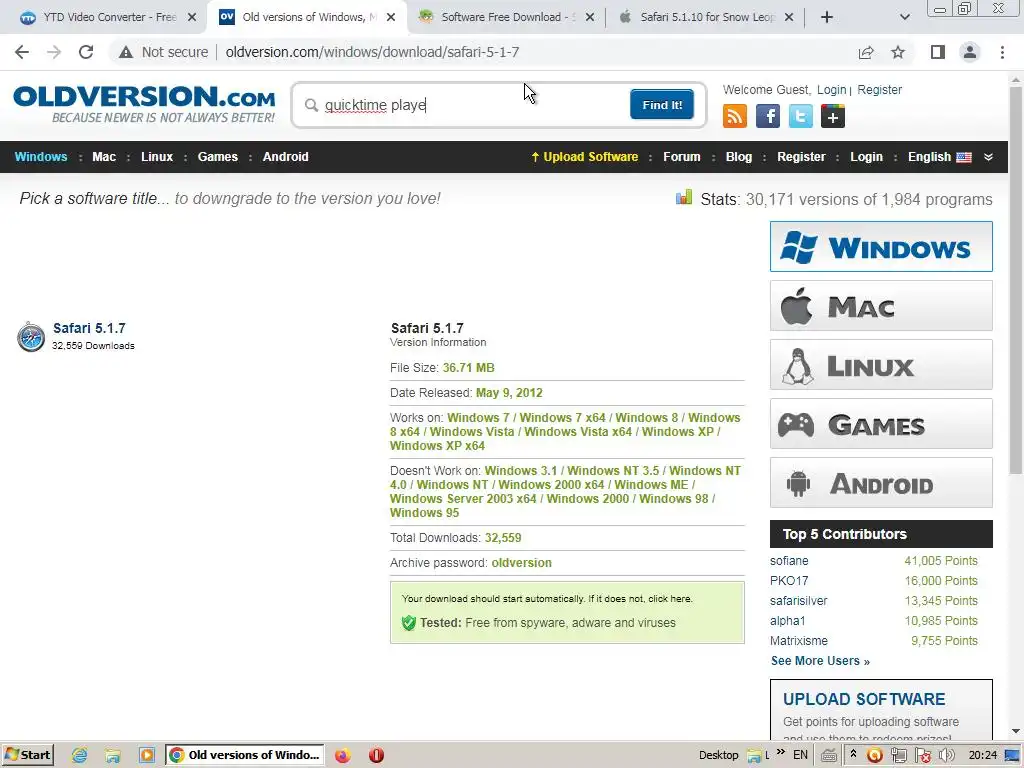
Task: Expand the tab search dropdown arrow
Action: [x=904, y=17]
